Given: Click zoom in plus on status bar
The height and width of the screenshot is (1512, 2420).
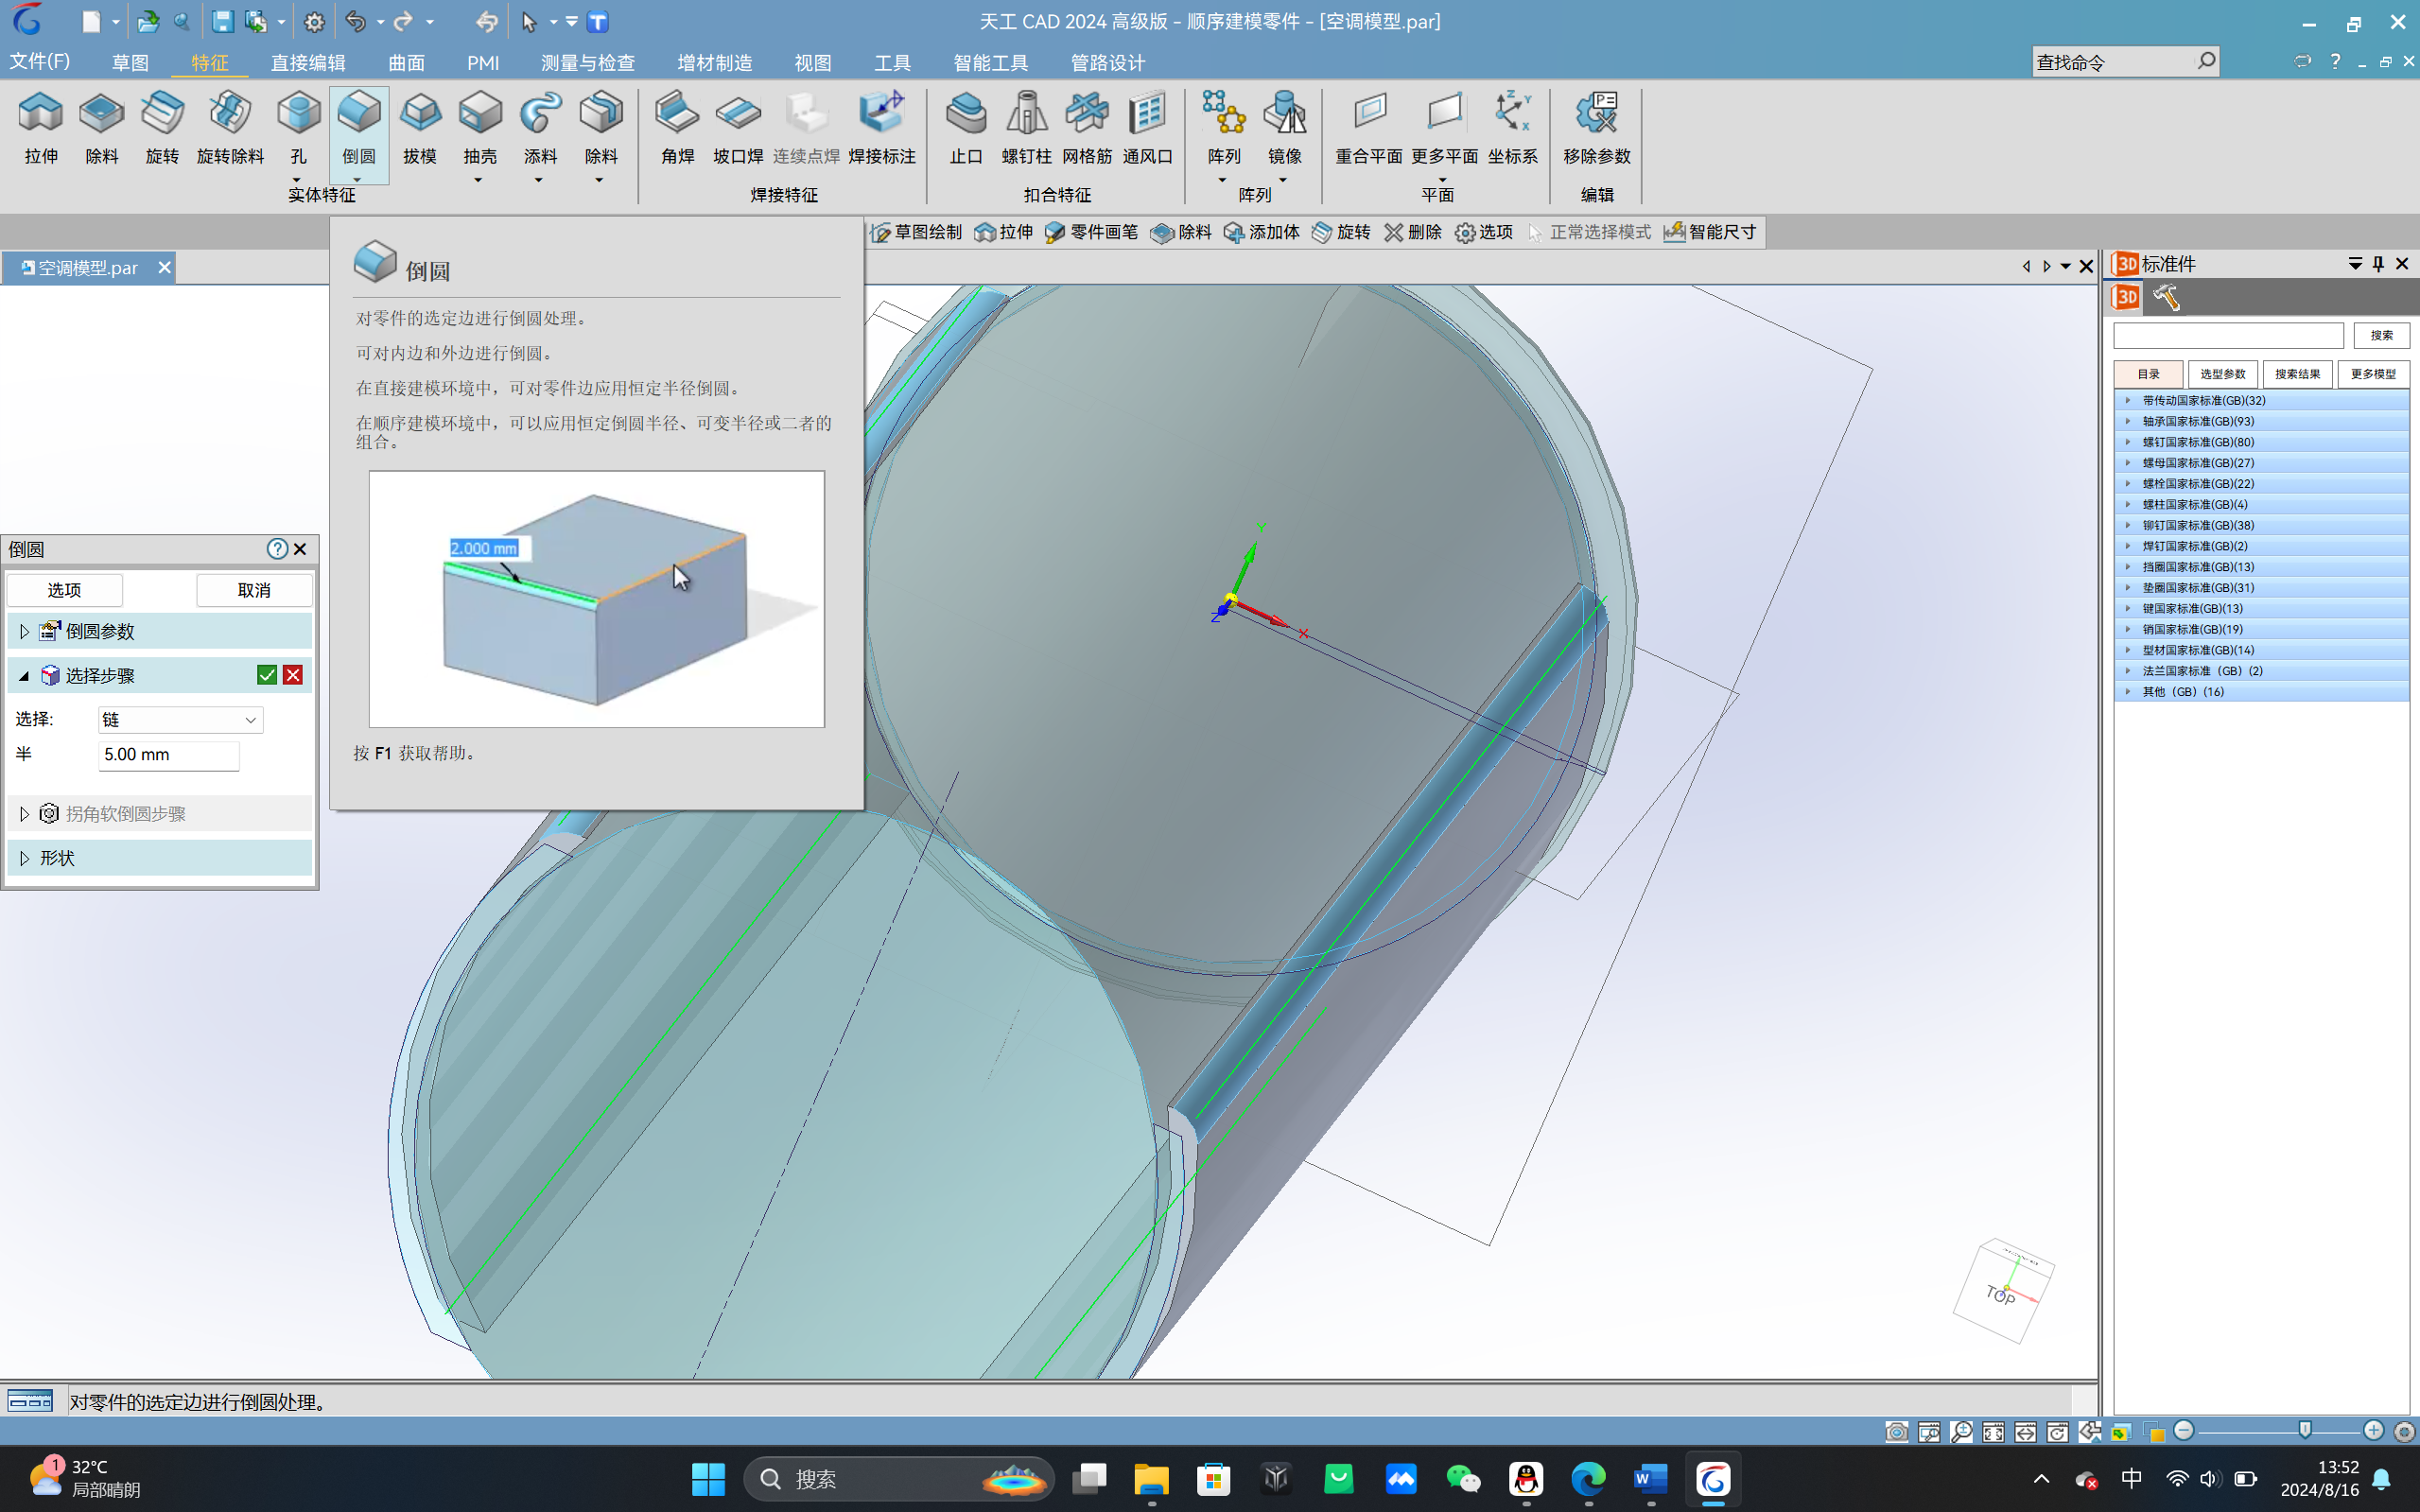Looking at the screenshot, I should coord(2373,1431).
